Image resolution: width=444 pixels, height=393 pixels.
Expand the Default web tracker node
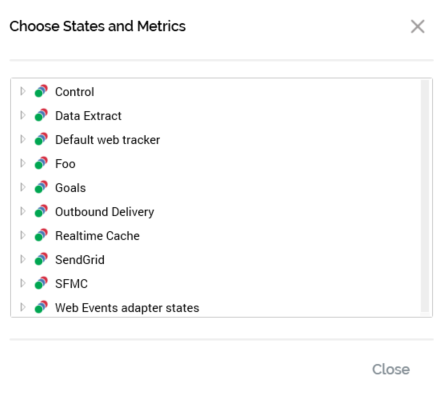(23, 139)
